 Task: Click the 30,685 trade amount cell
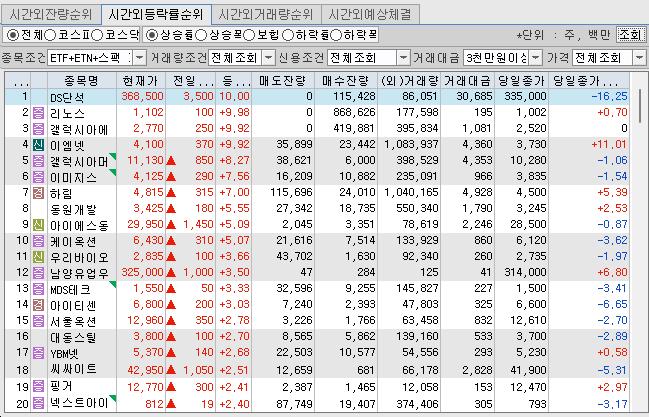(x=474, y=96)
